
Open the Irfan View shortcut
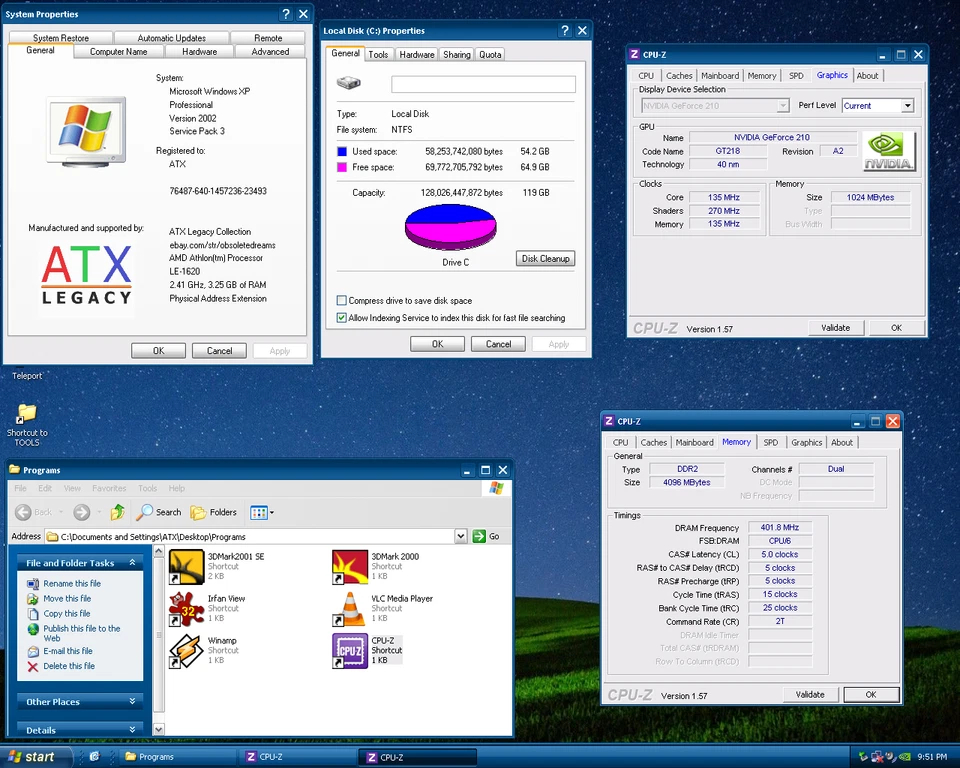coord(187,607)
